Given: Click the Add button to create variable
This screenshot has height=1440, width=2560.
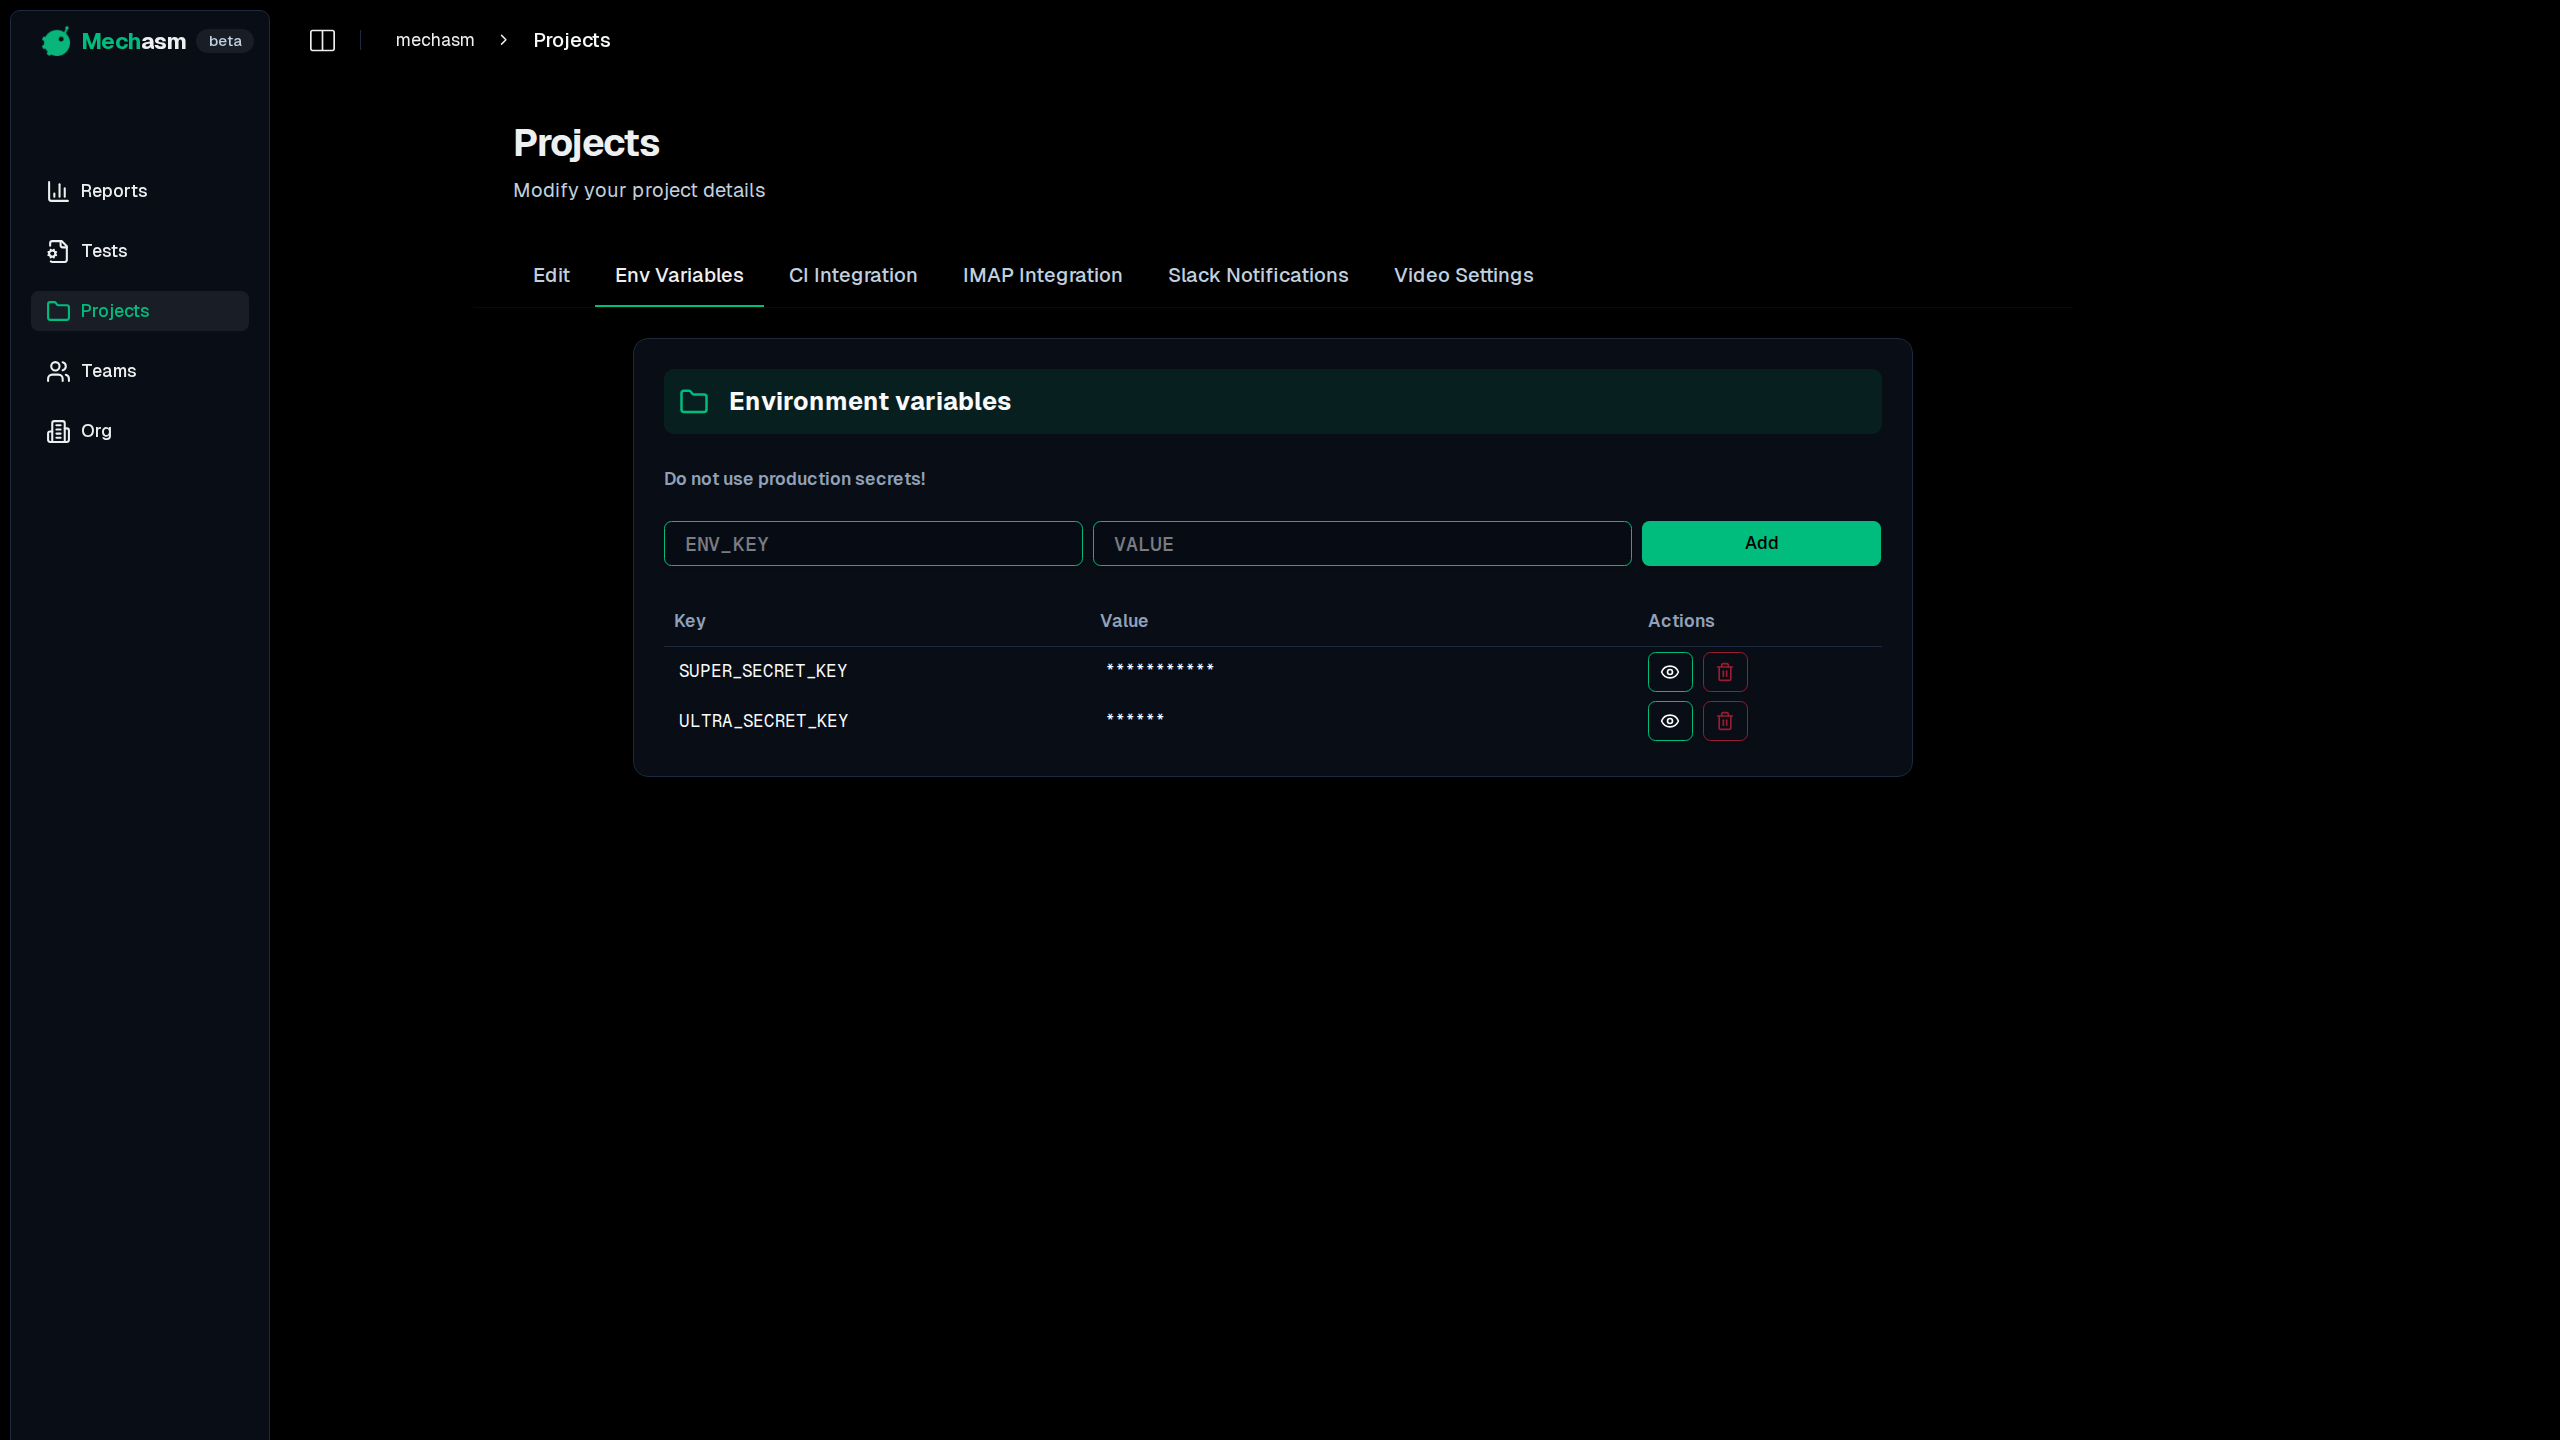Looking at the screenshot, I should coord(1760,543).
